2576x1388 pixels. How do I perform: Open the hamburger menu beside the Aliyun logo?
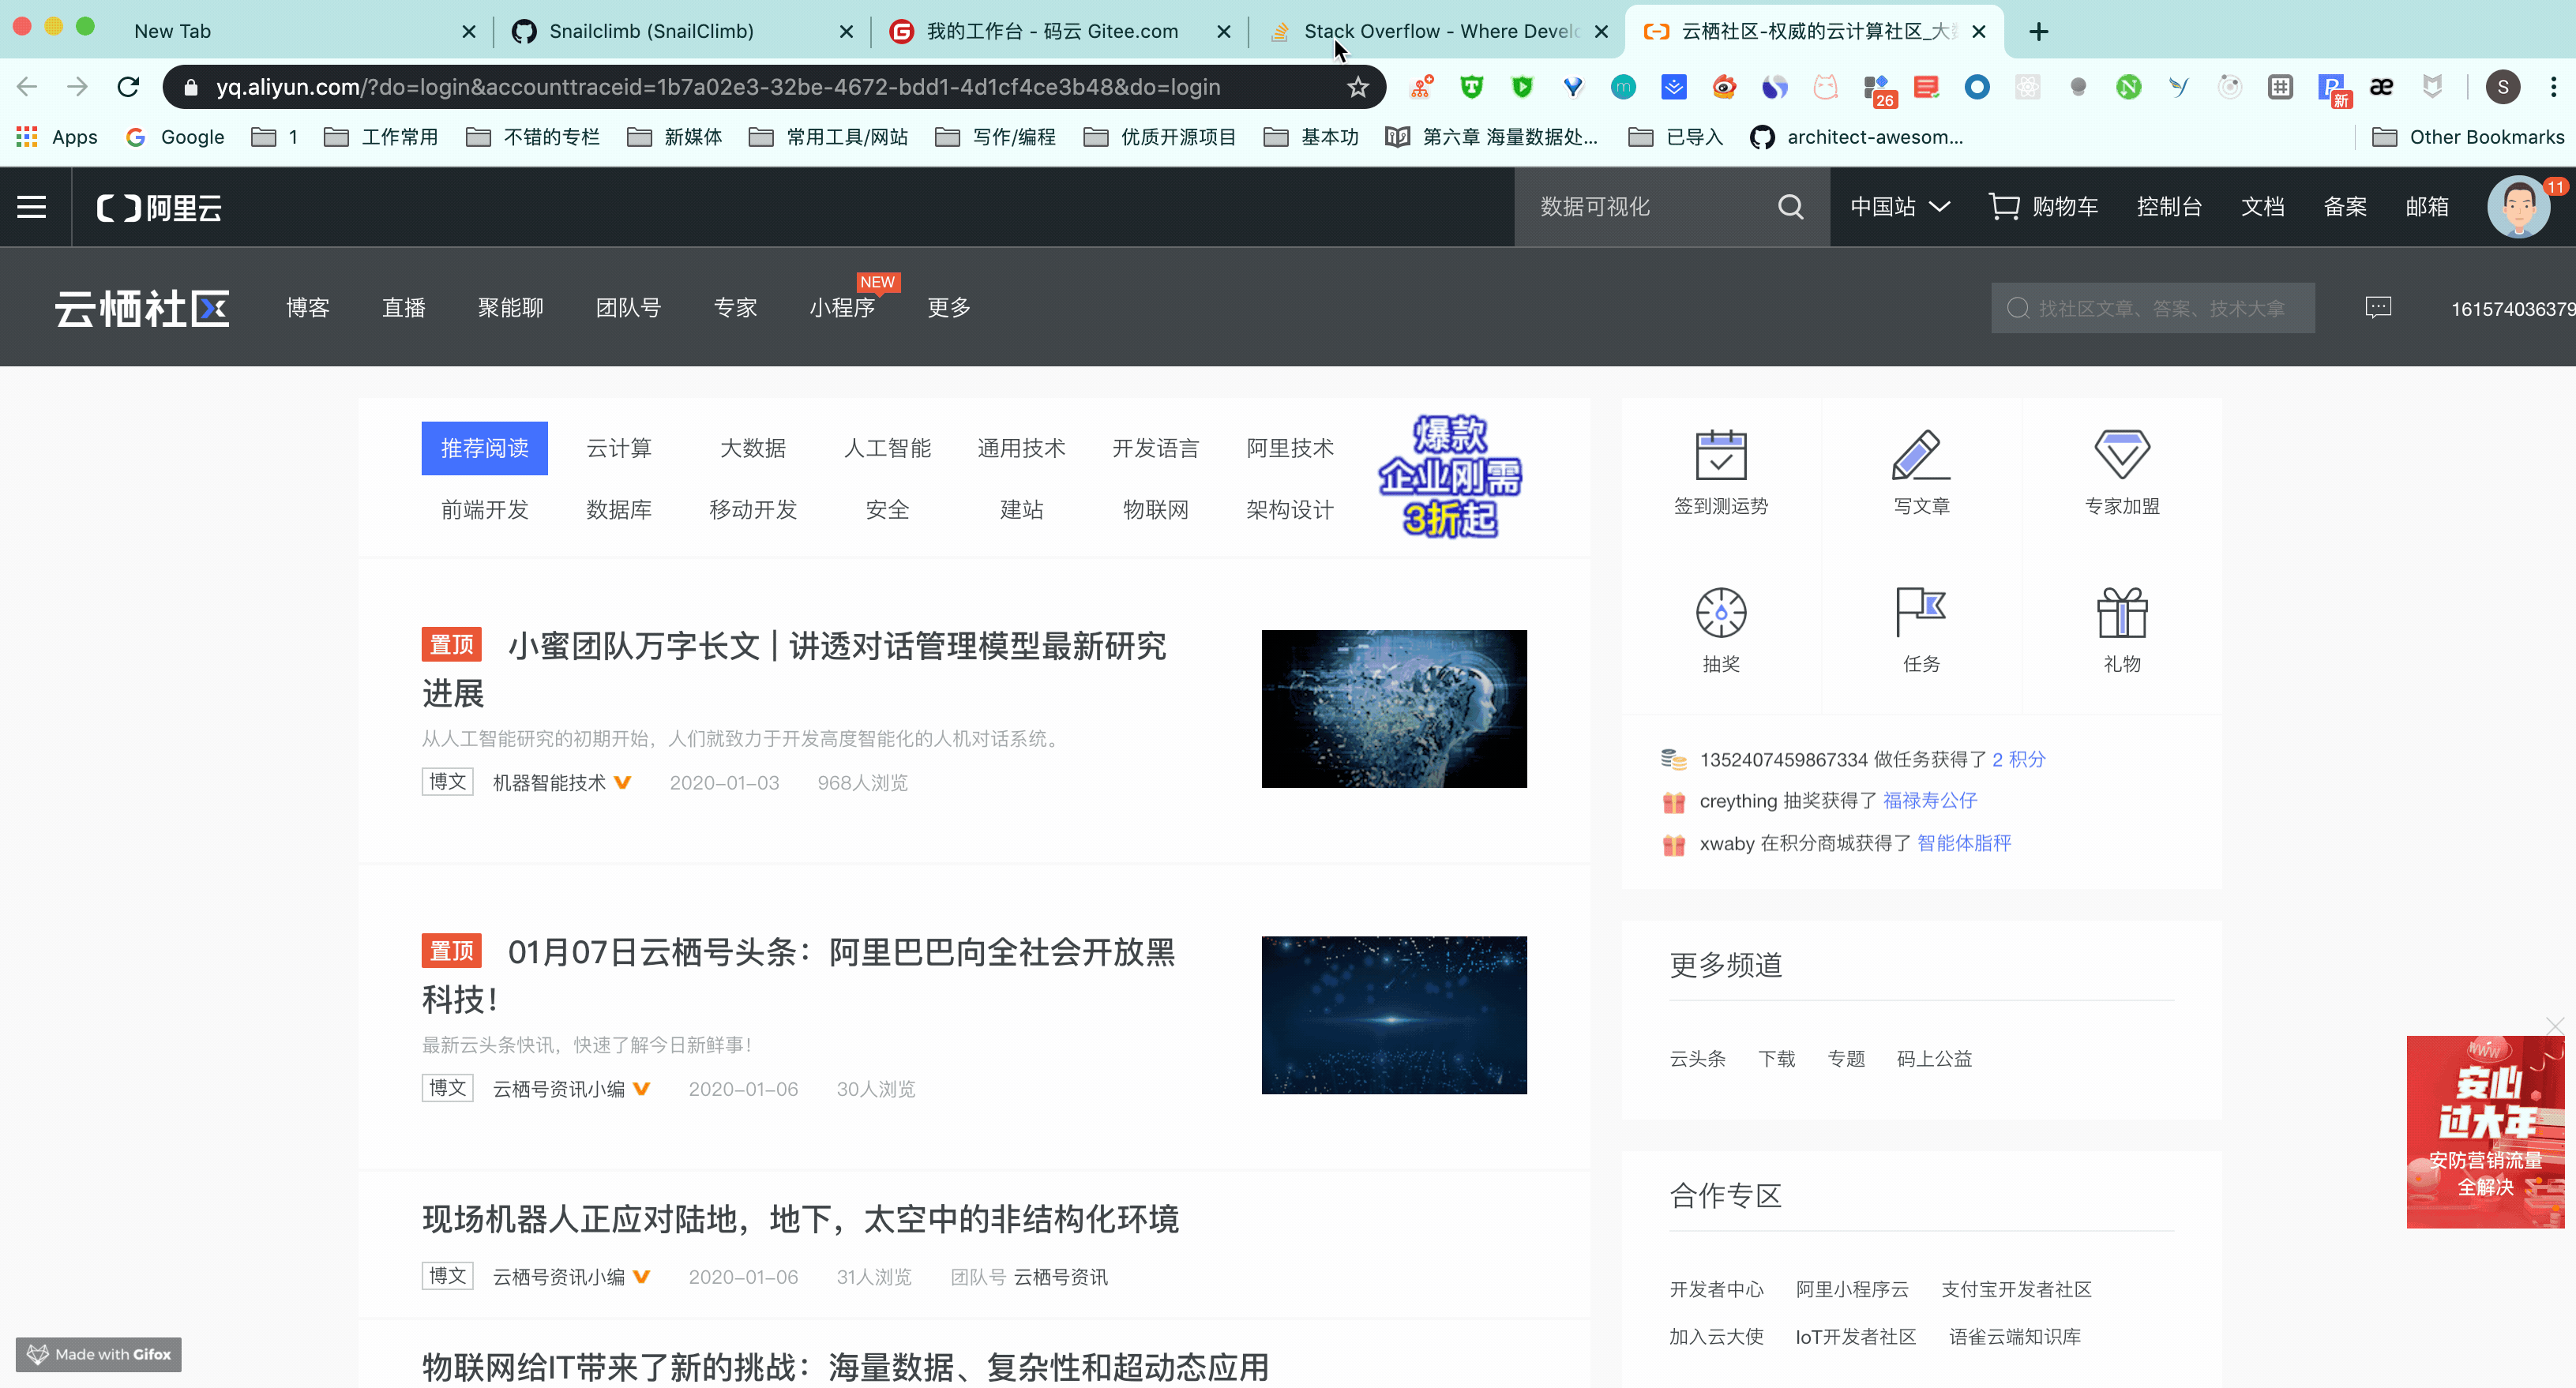tap(31, 206)
